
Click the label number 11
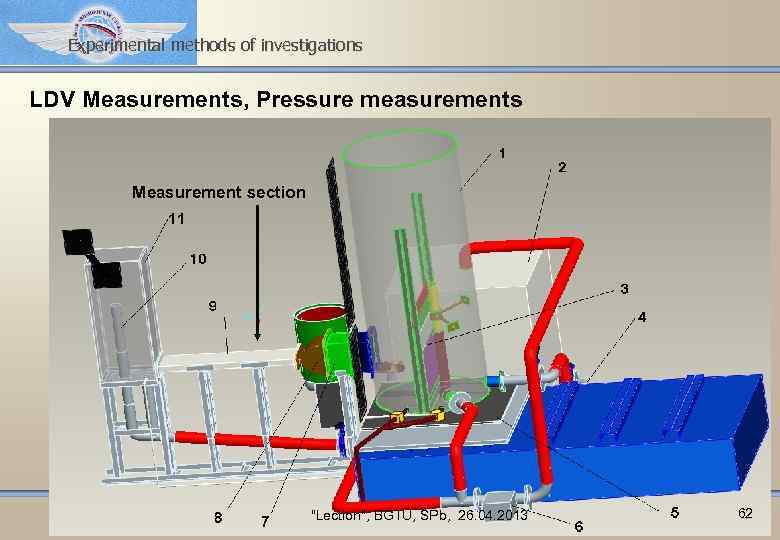pyautogui.click(x=177, y=218)
